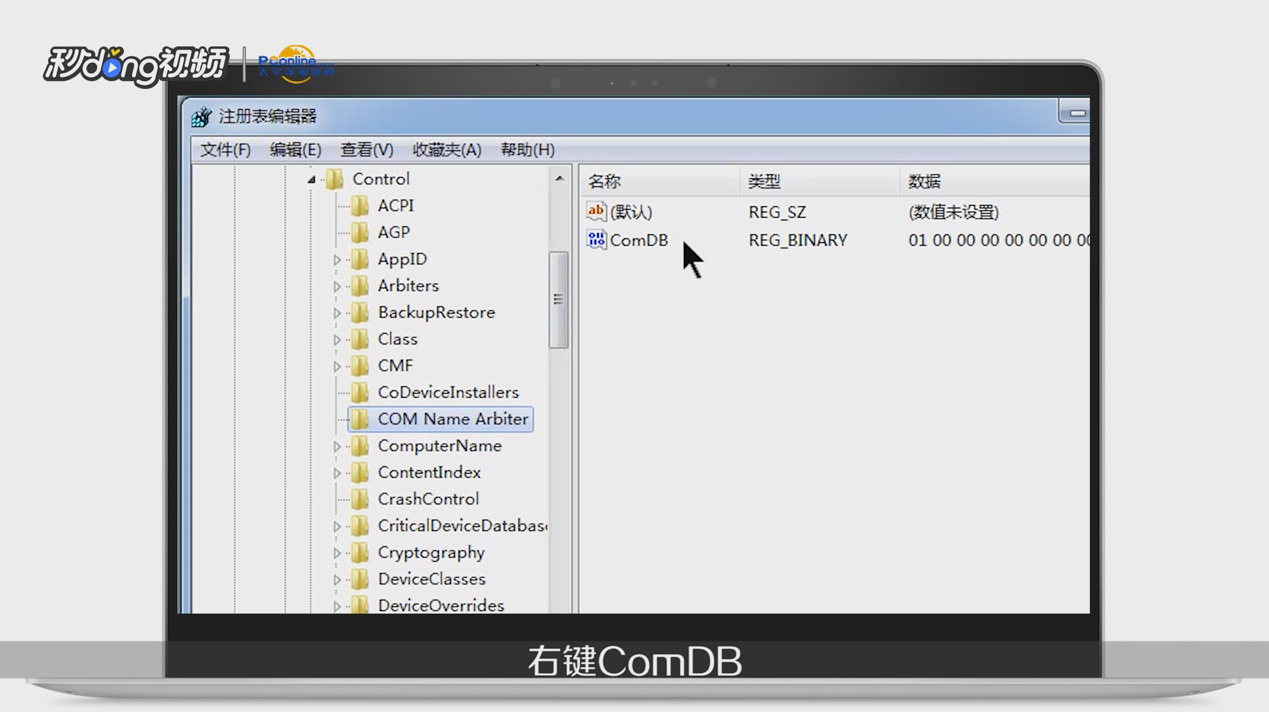Select the ComDB binary value icon
The width and height of the screenshot is (1269, 712).
[596, 240]
